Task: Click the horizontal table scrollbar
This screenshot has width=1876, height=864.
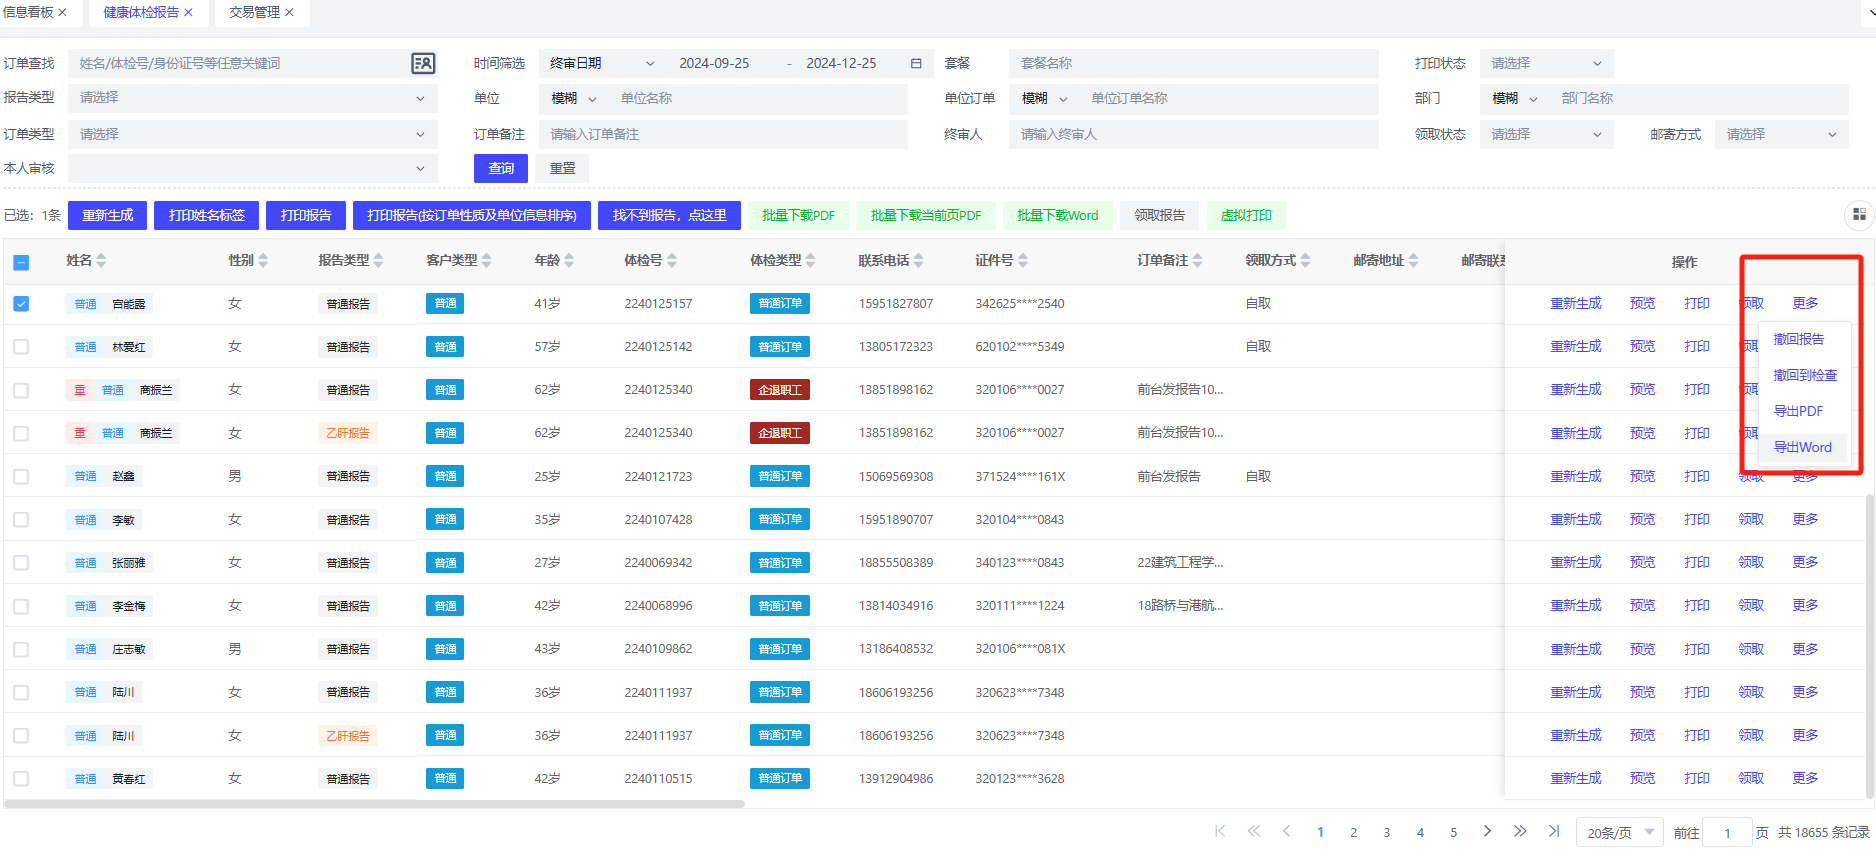Action: (x=375, y=803)
